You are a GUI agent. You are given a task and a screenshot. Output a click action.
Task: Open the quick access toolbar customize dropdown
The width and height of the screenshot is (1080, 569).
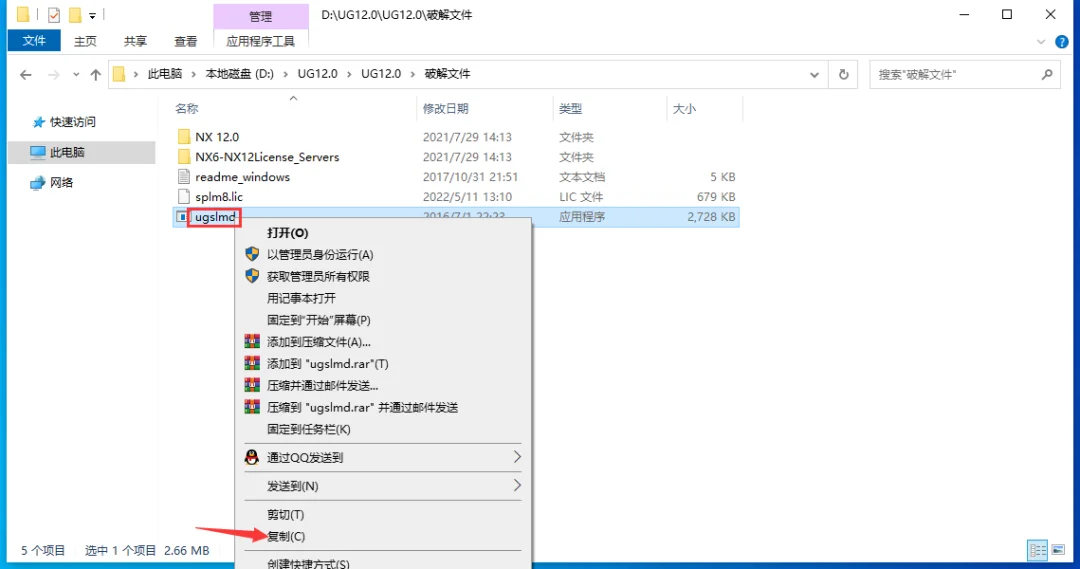click(92, 15)
